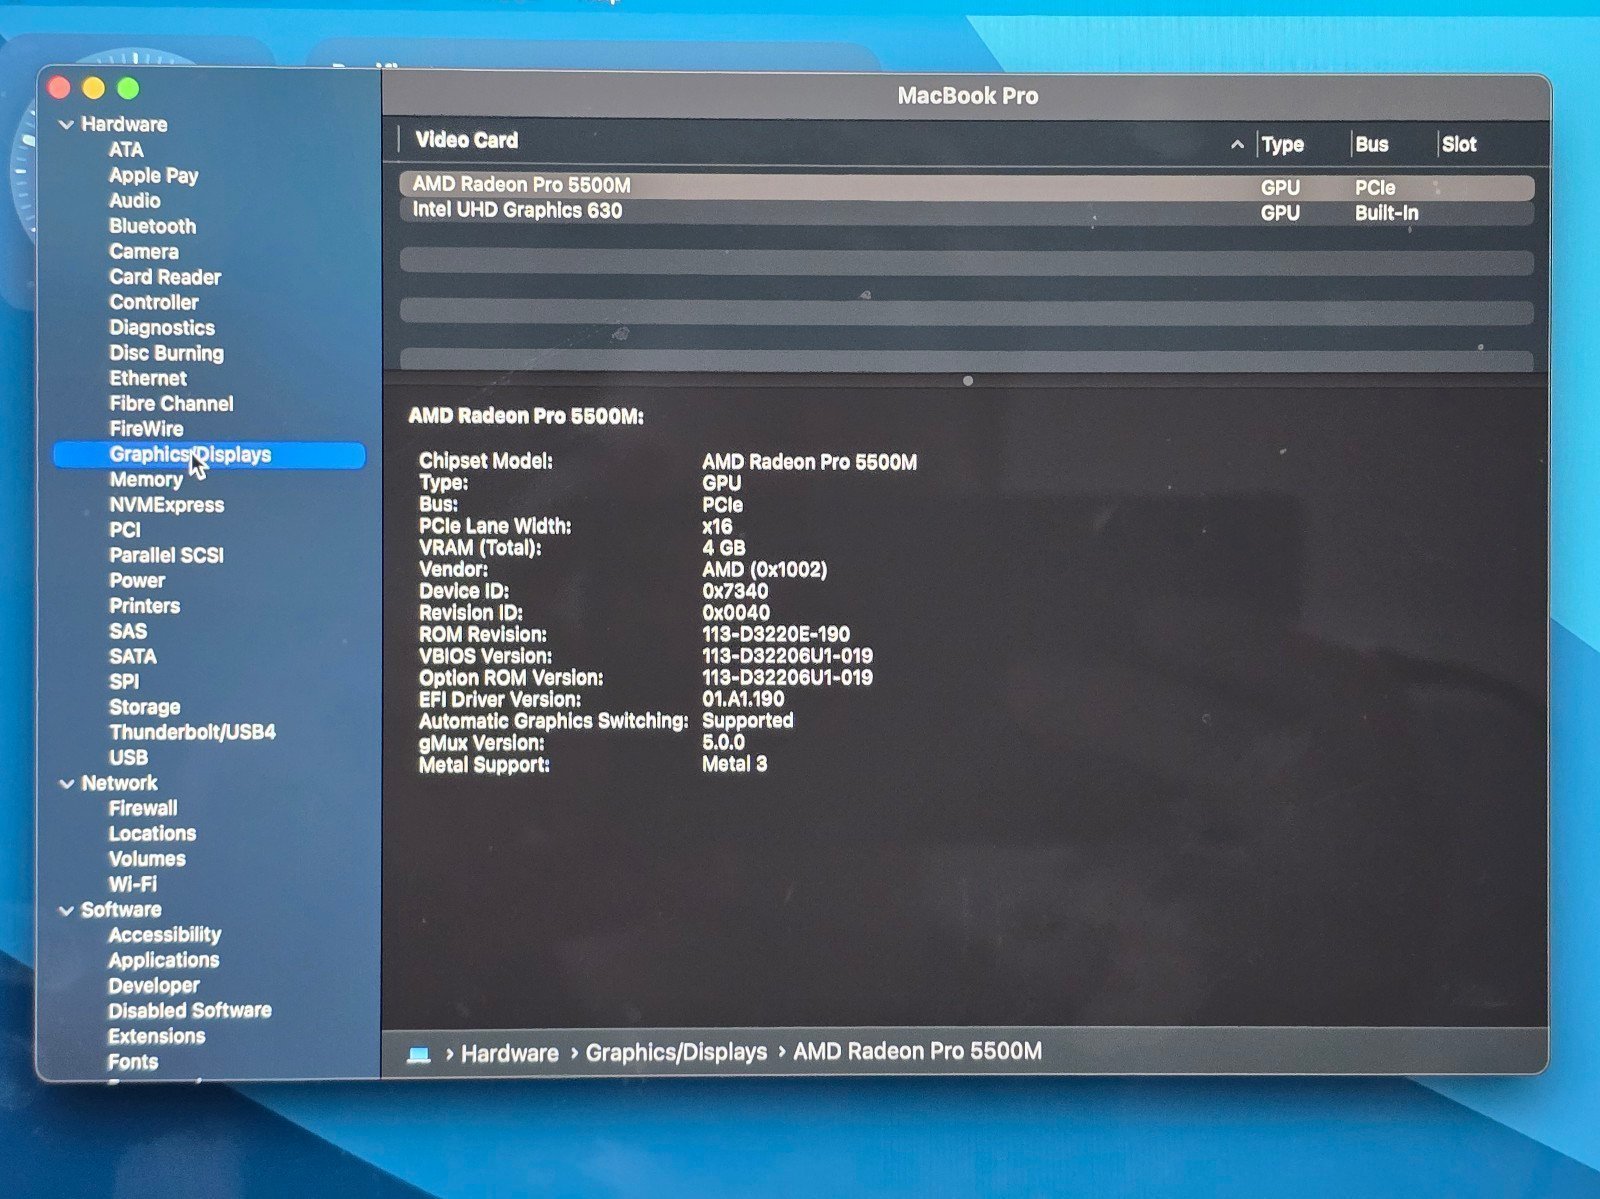Collapse the Software section chevron

[67, 911]
